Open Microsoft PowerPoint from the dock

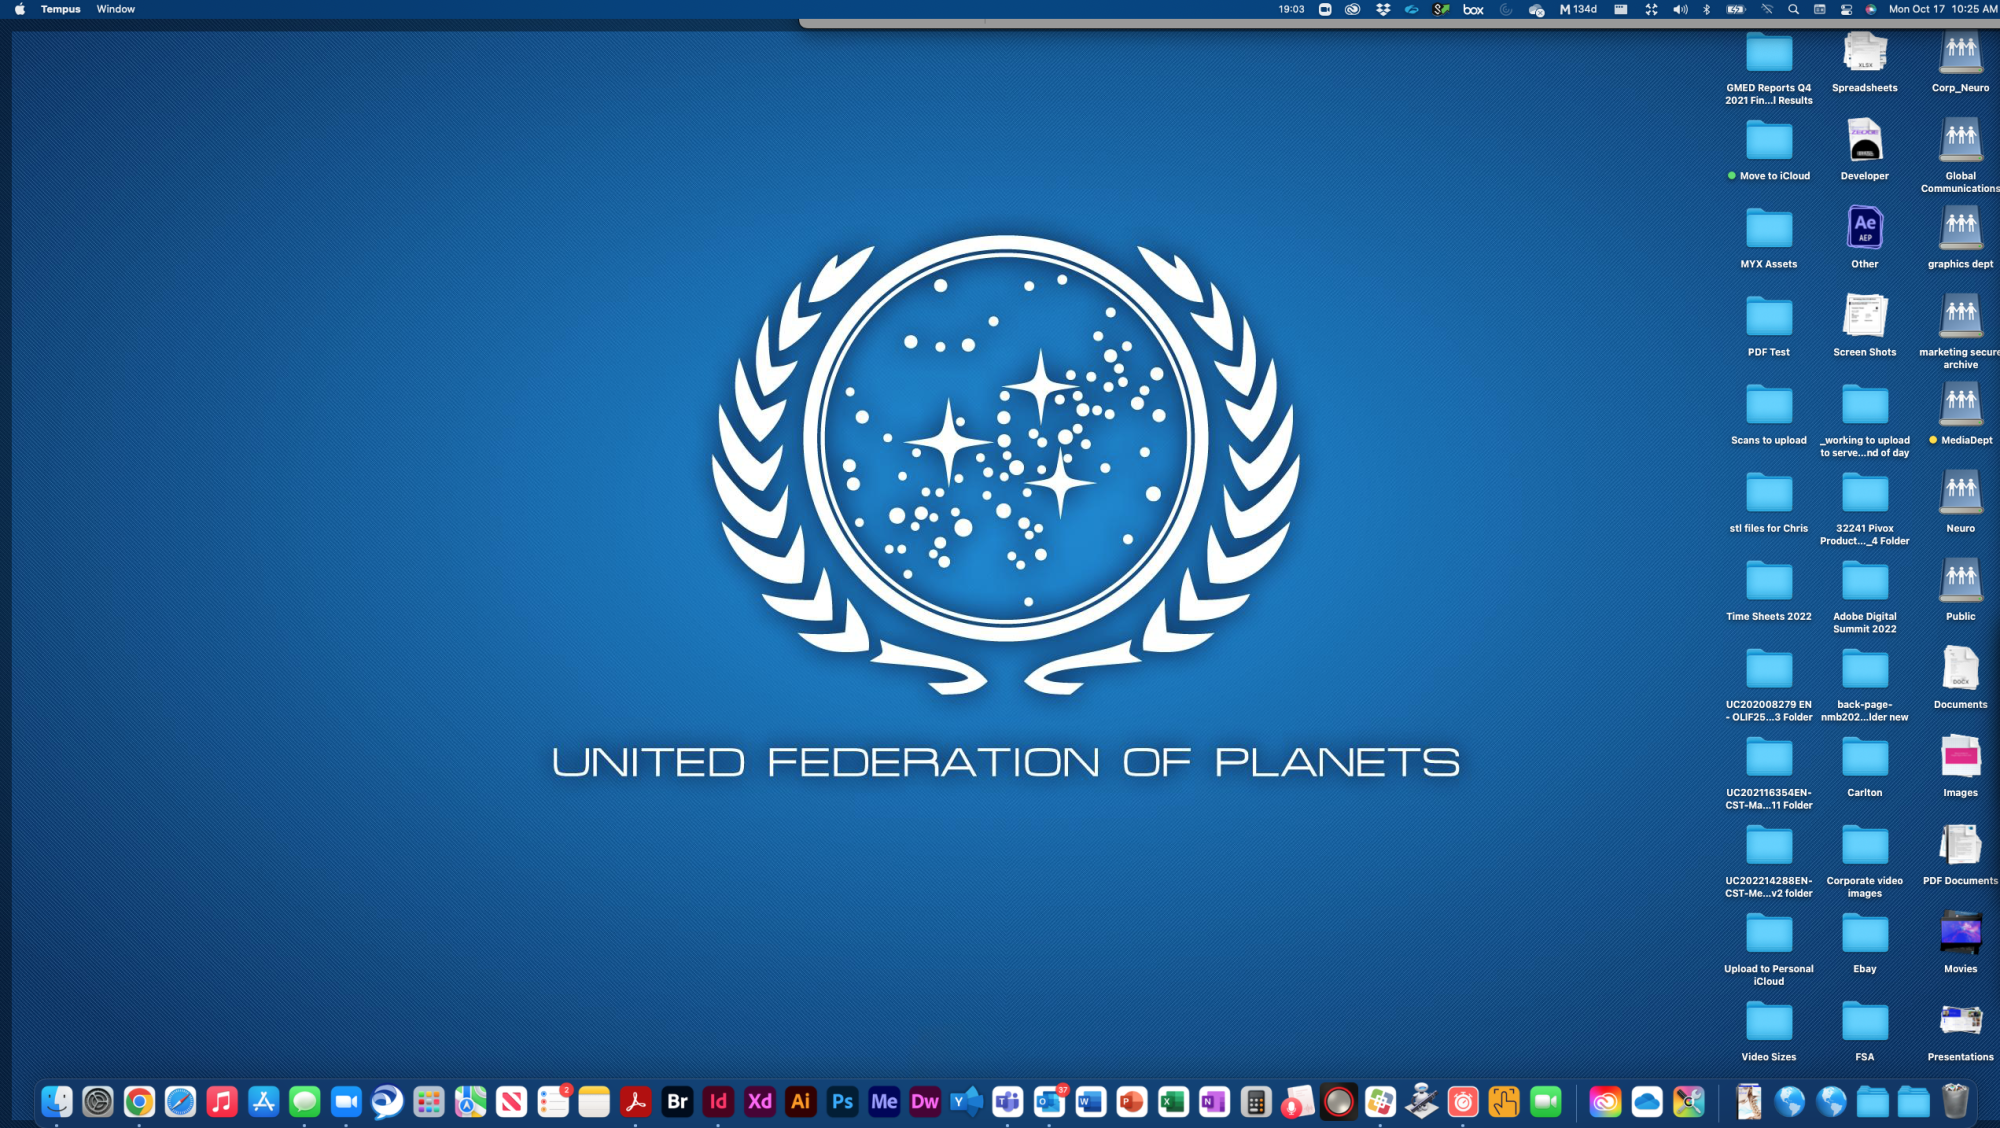click(1132, 1102)
